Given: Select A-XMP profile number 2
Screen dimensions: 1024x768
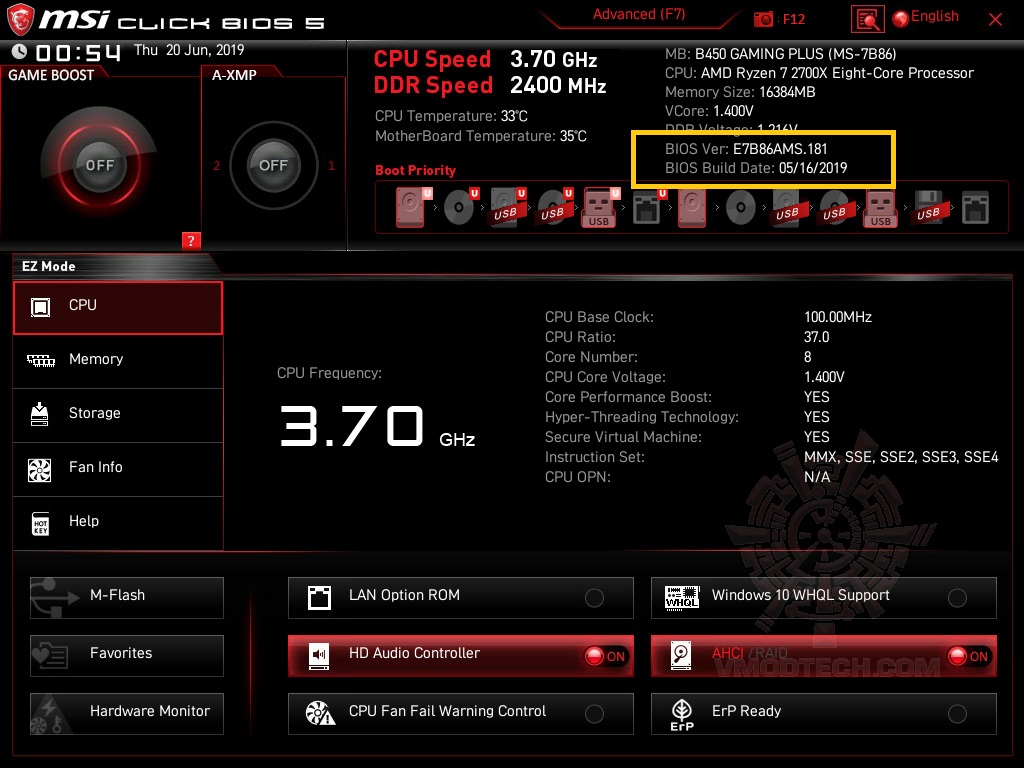Looking at the screenshot, I should [216, 165].
